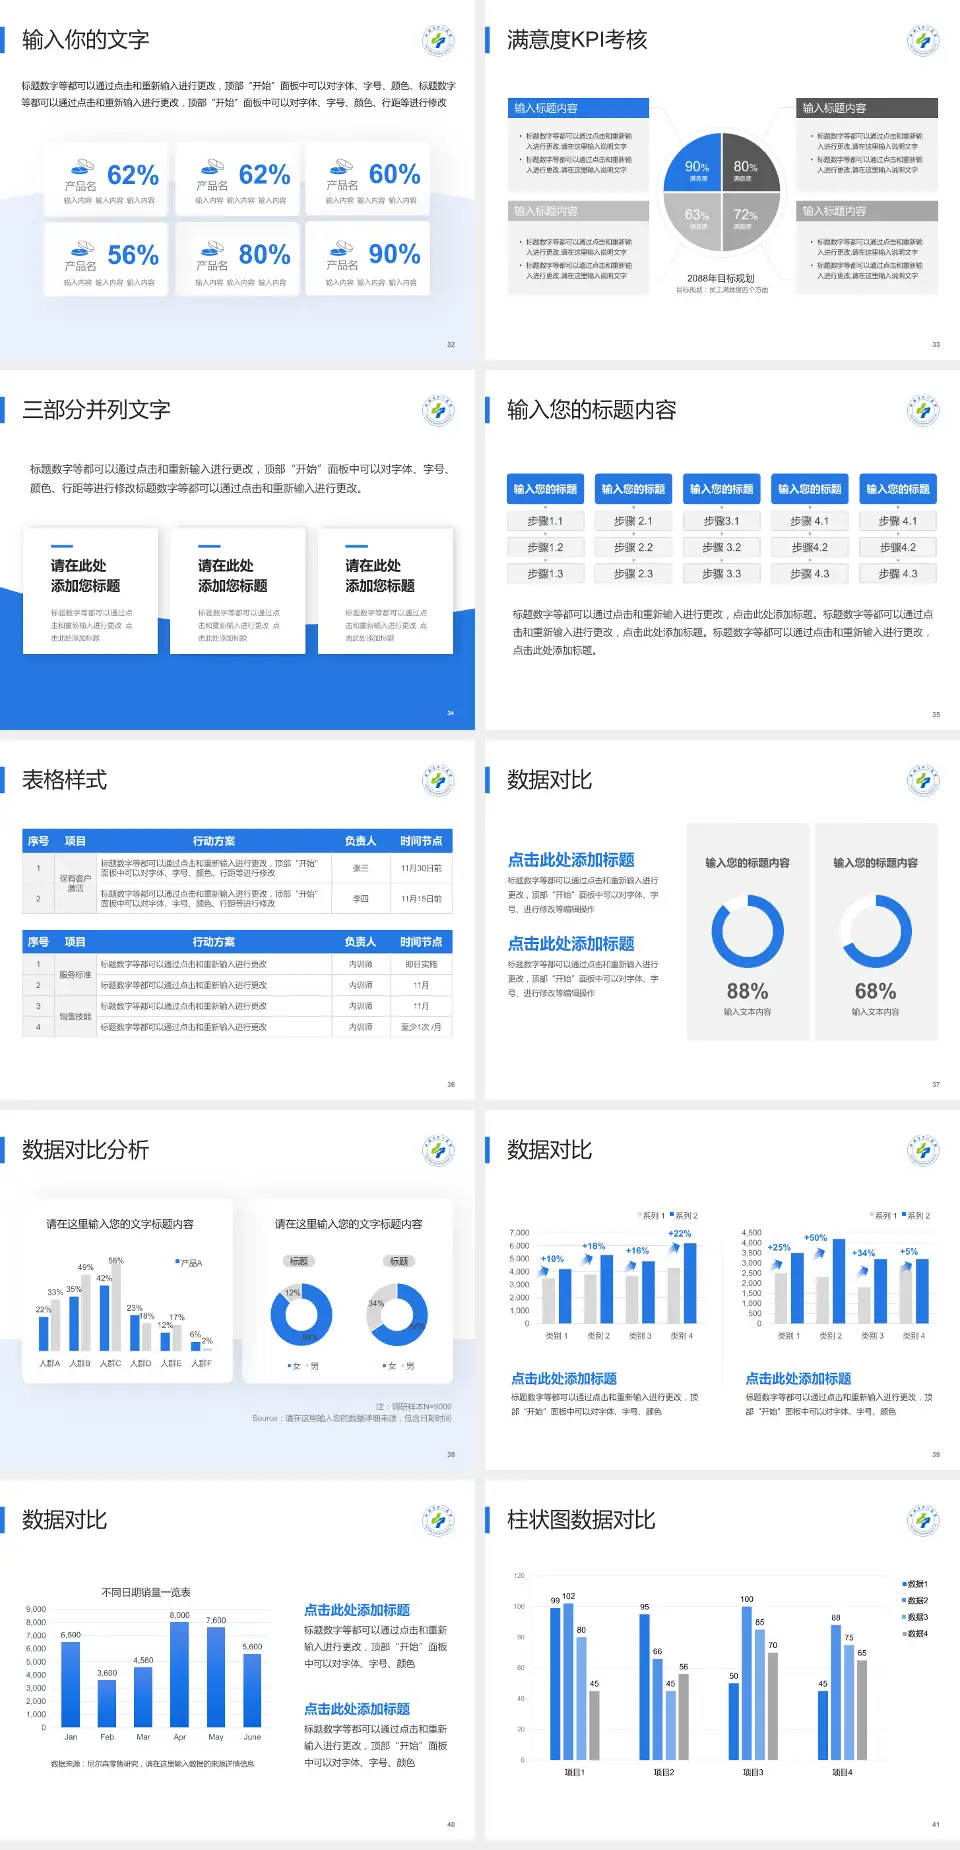960x1850 pixels.
Task: Click the pill icon in 80% card
Action: click(211, 247)
